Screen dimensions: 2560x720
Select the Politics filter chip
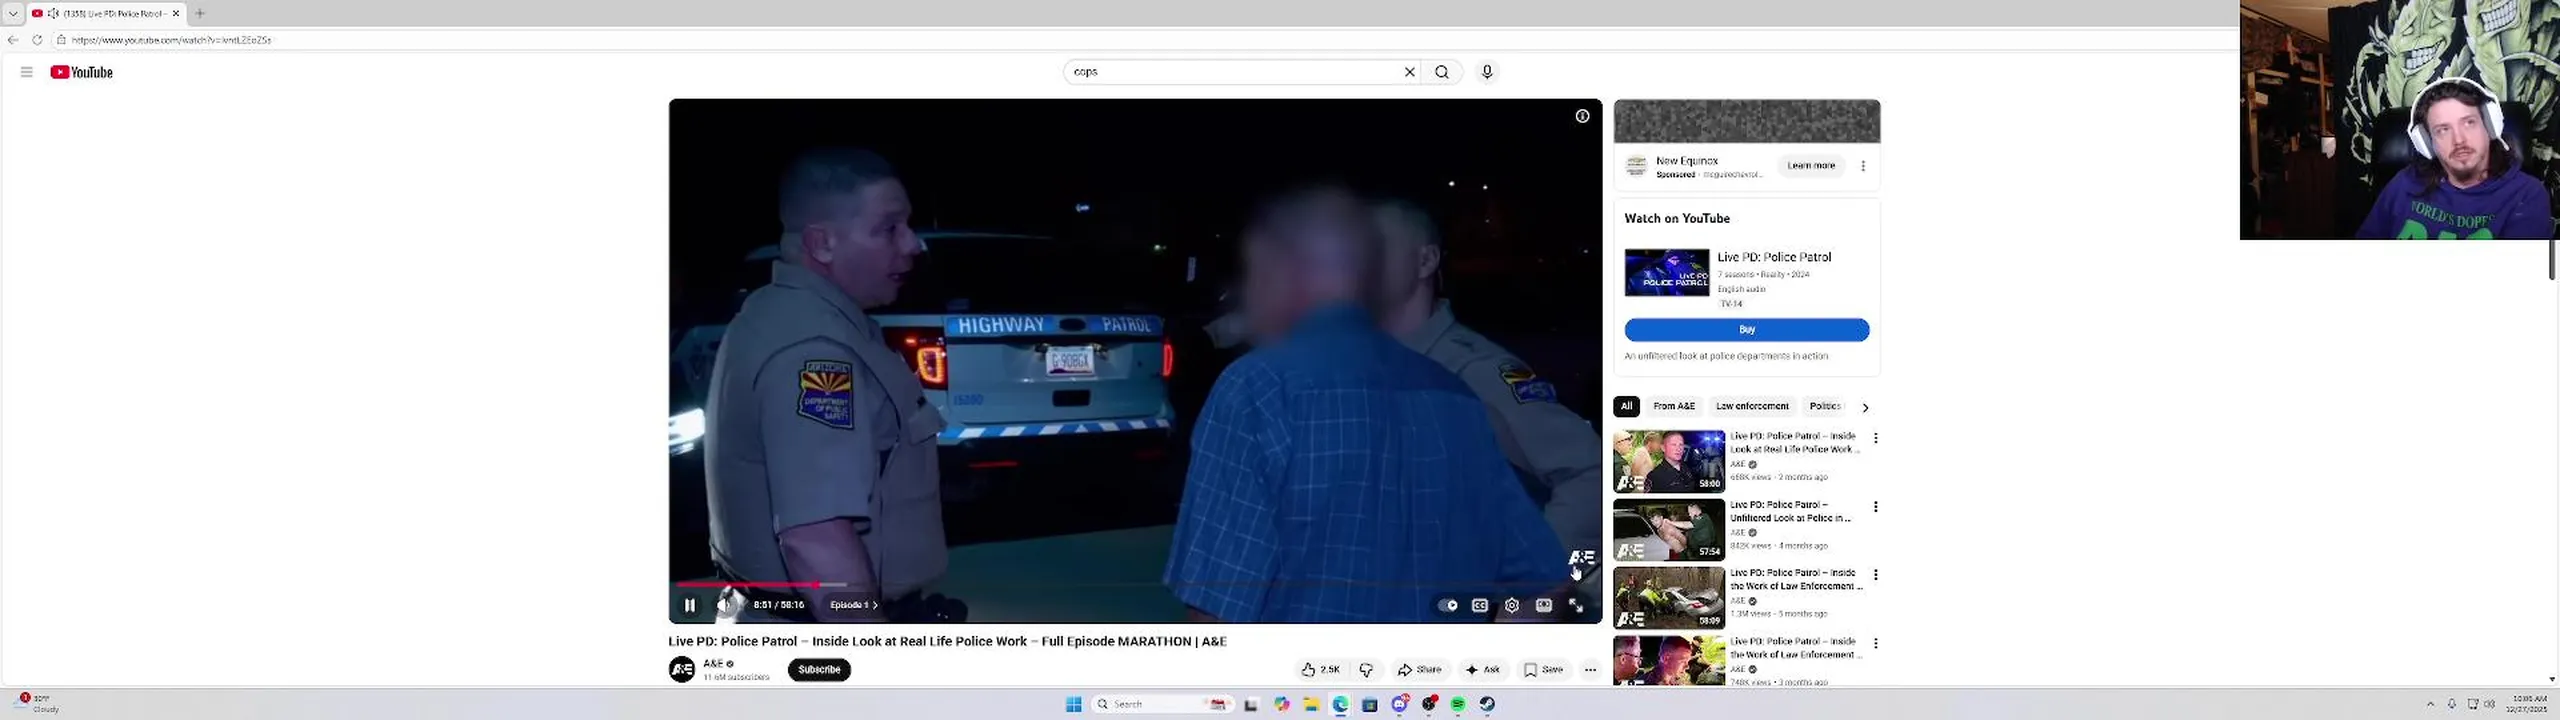pyautogui.click(x=1825, y=406)
